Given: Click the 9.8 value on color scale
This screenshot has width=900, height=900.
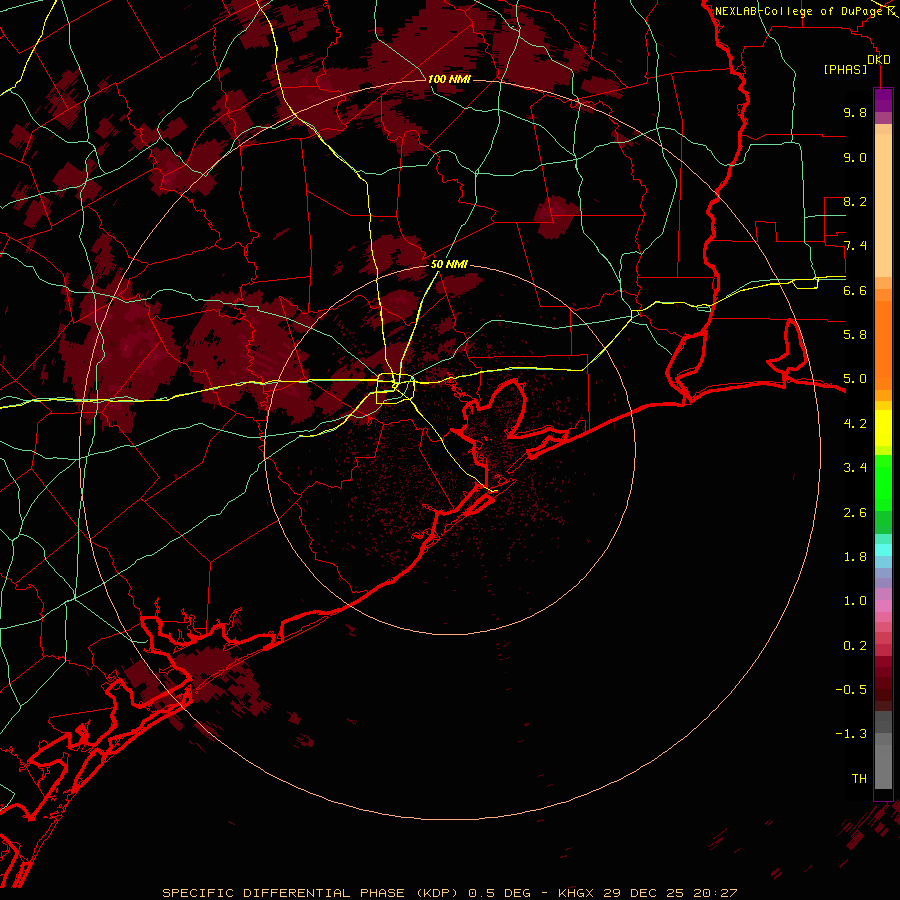Looking at the screenshot, I should click(855, 112).
